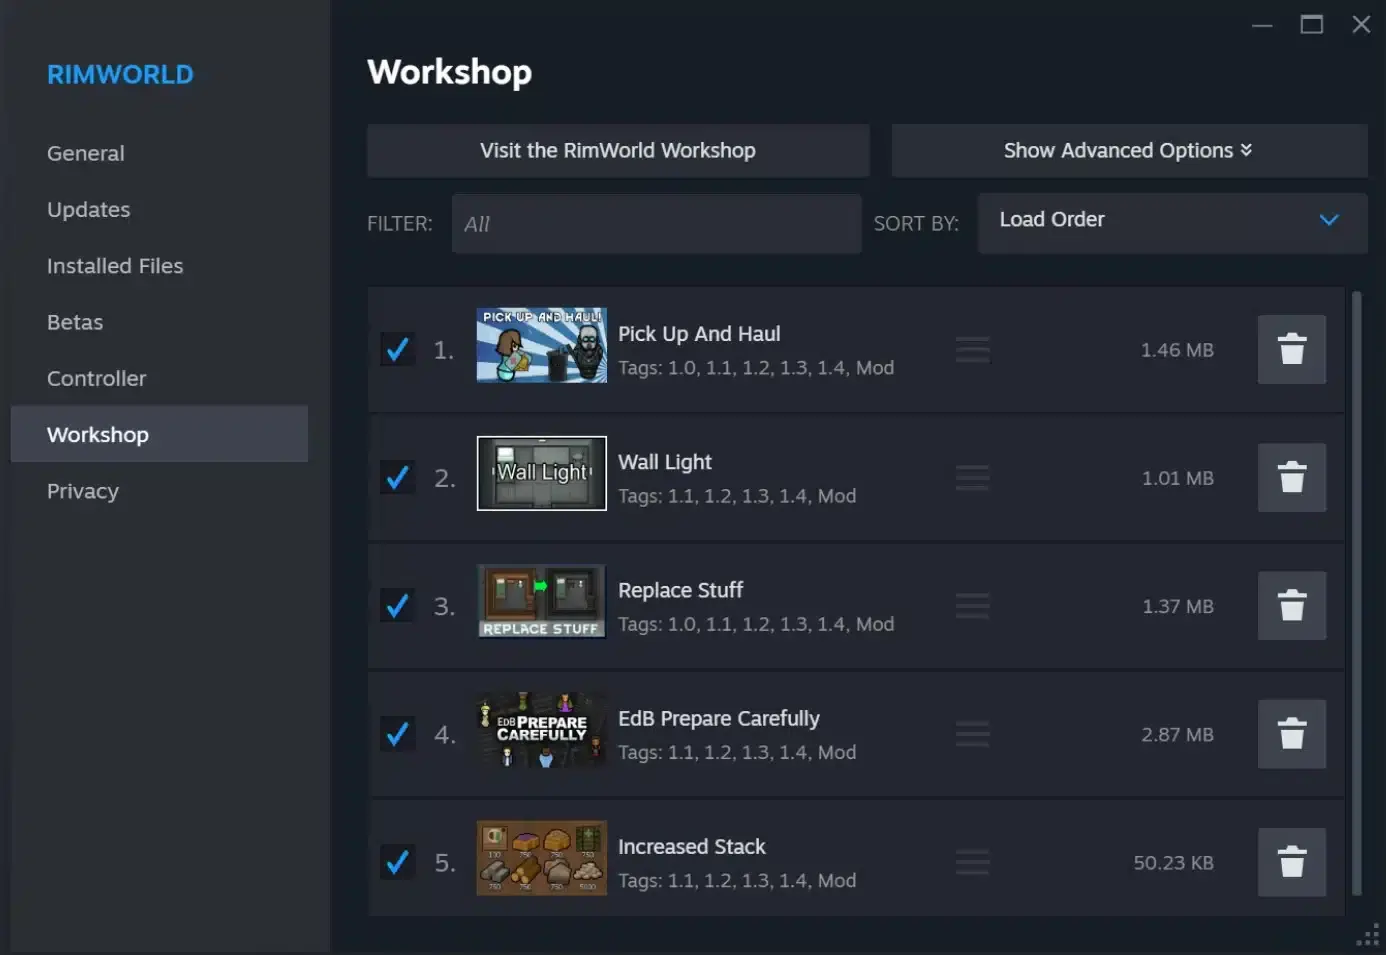The image size is (1386, 955).
Task: Visit the RimWorld Workshop
Action: coord(618,150)
